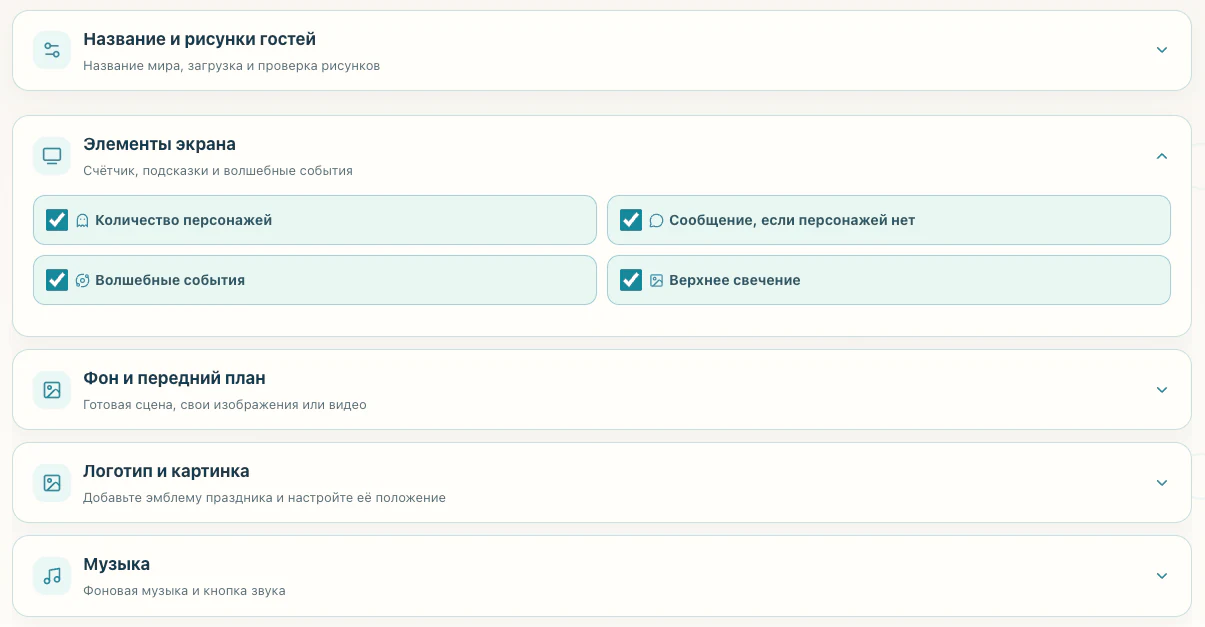Disable the Верхнее свечение checkbox
This screenshot has height=627, width=1205.
coord(631,280)
